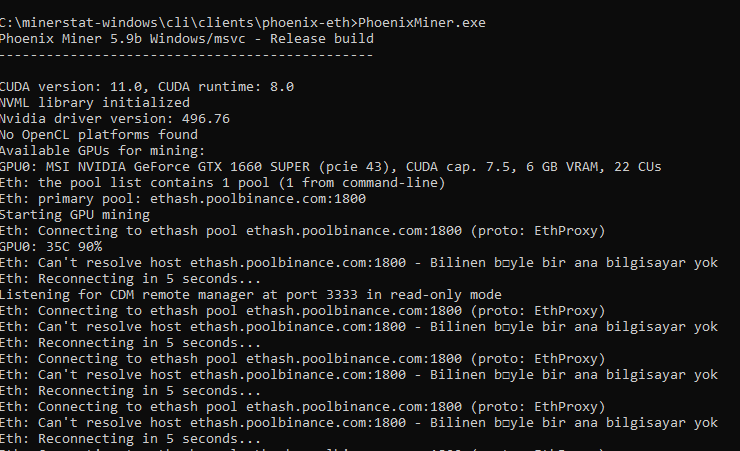Click the MSI NVIDIA GeForce GTX 1660 SUPER text

pos(181,167)
